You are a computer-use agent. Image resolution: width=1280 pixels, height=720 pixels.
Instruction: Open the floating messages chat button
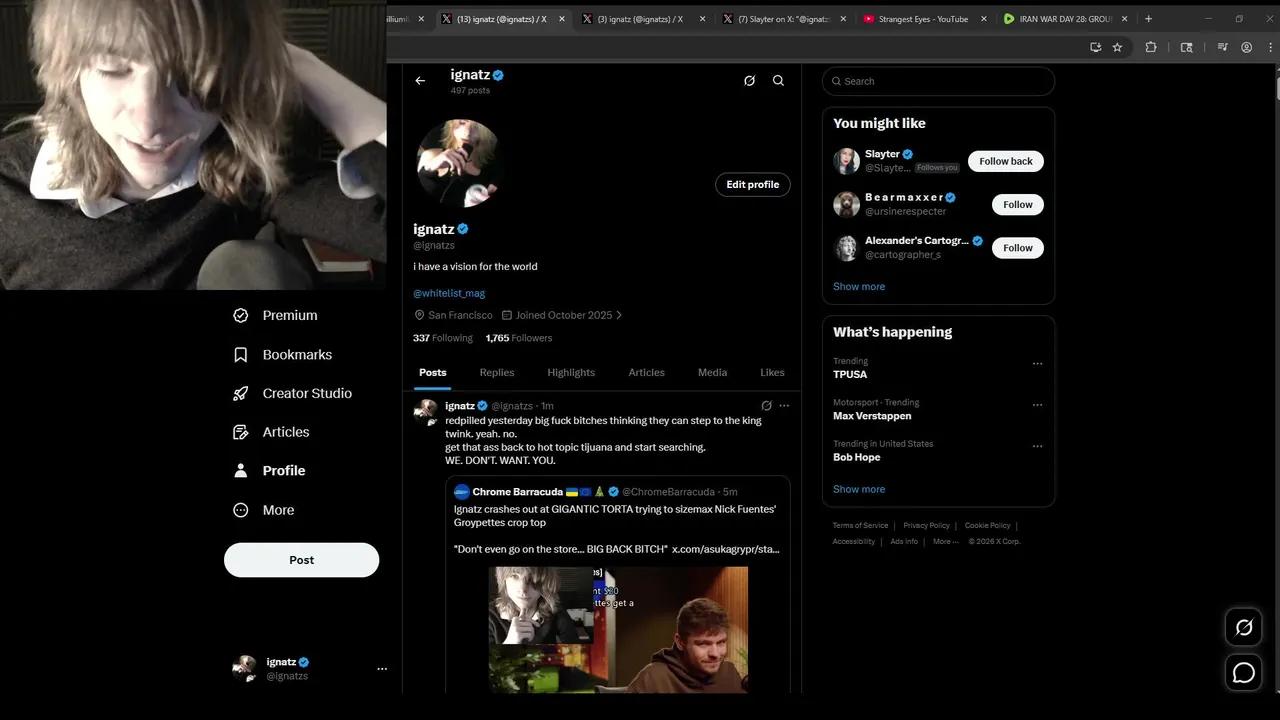(1244, 673)
